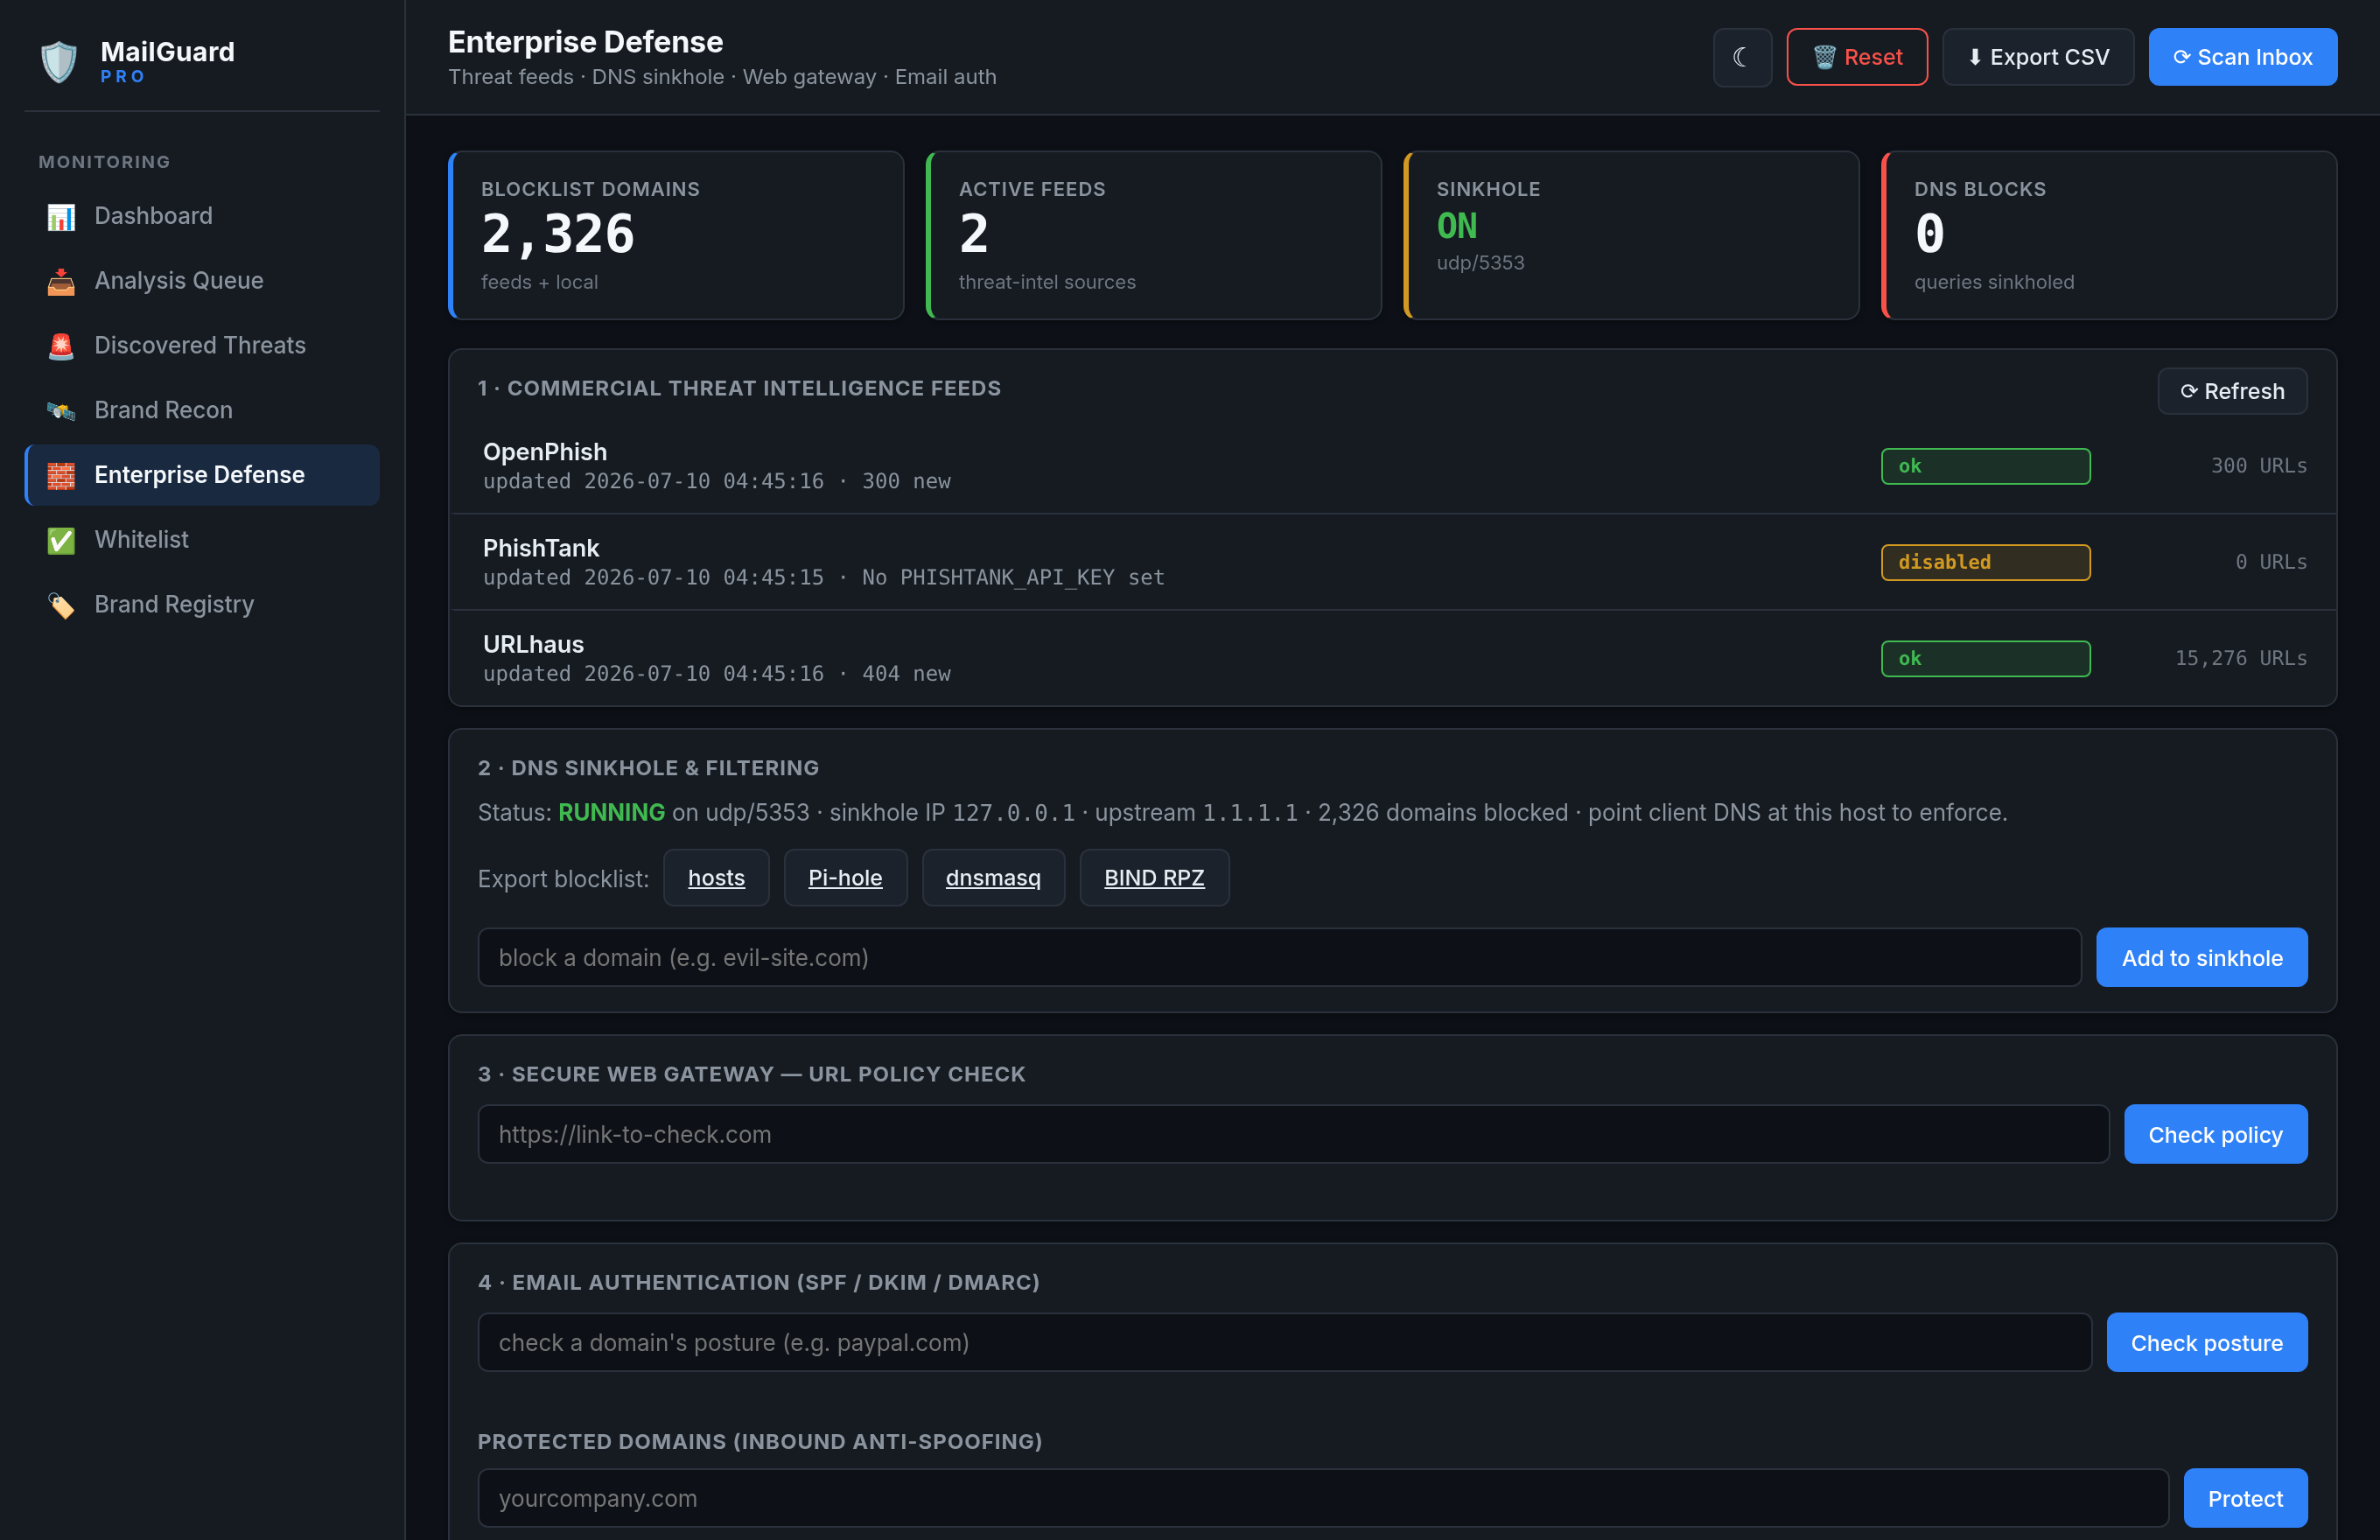Click the '15,276 URLs' count

tap(2241, 659)
